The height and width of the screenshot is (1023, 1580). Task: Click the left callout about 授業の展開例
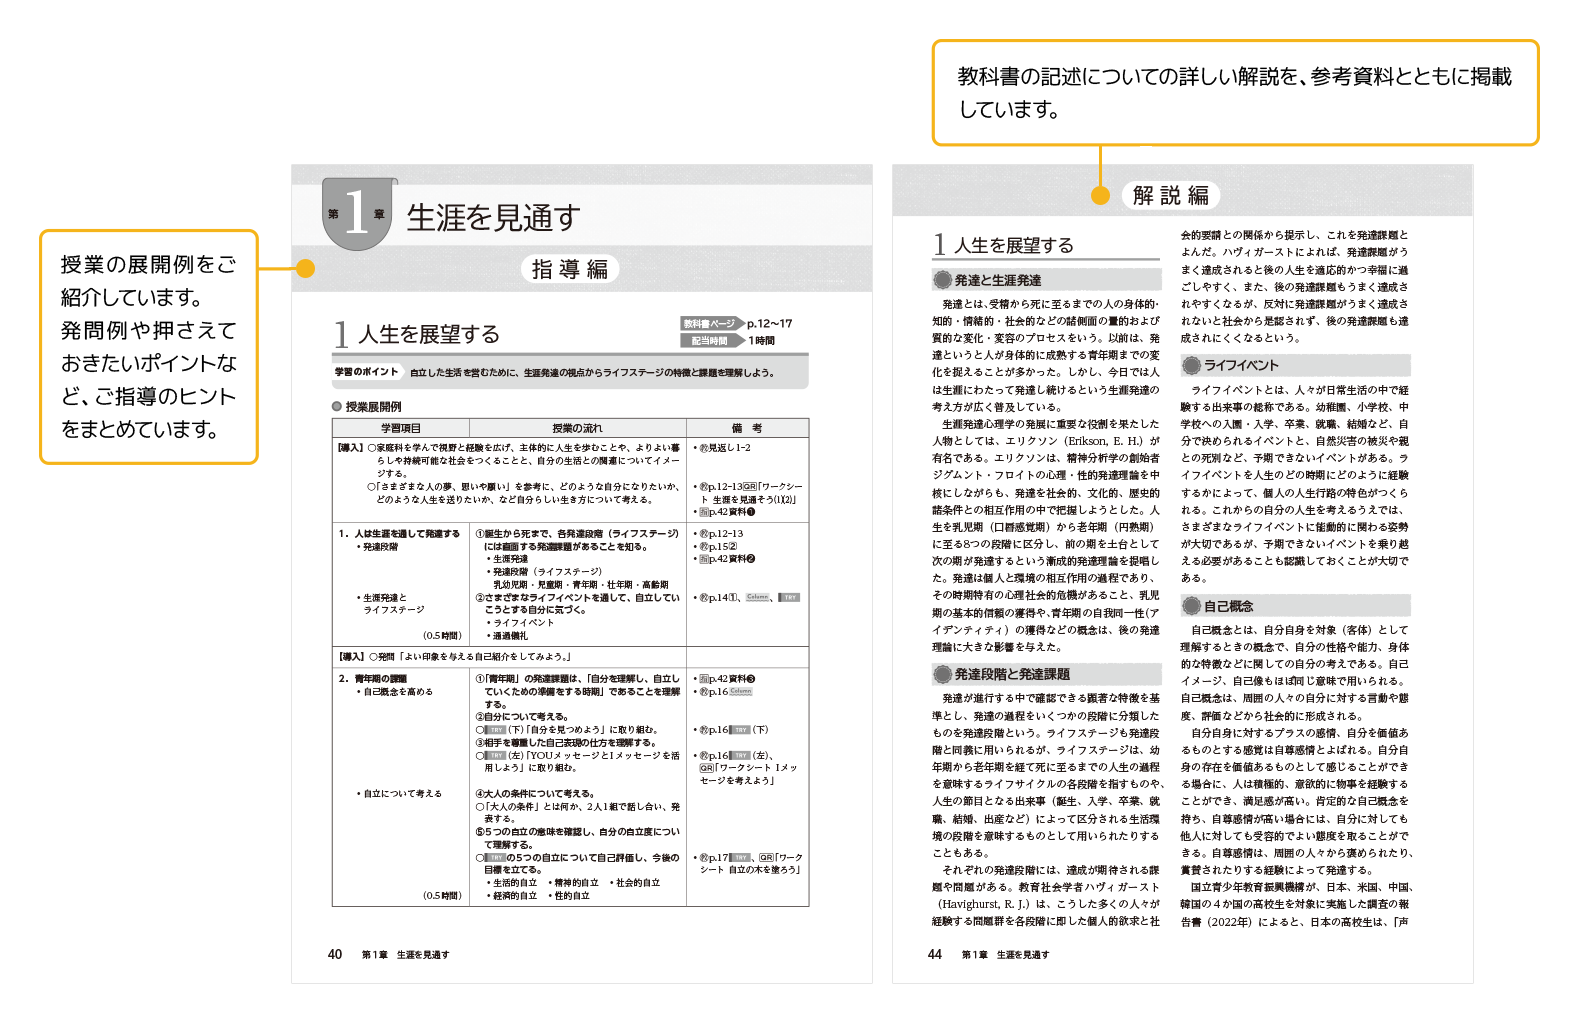149,347
